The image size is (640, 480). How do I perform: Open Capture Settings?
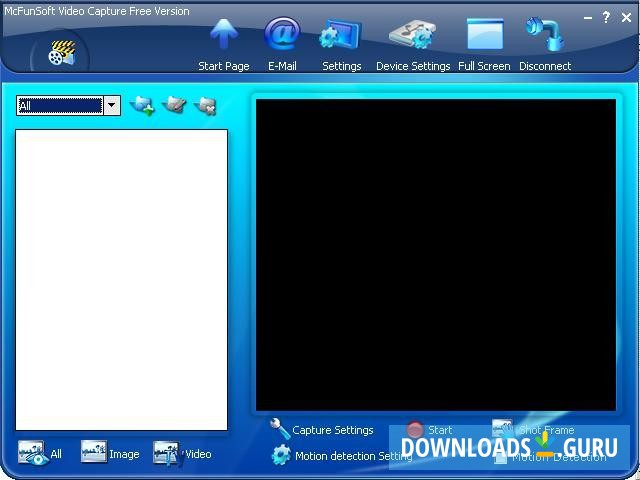tap(322, 429)
